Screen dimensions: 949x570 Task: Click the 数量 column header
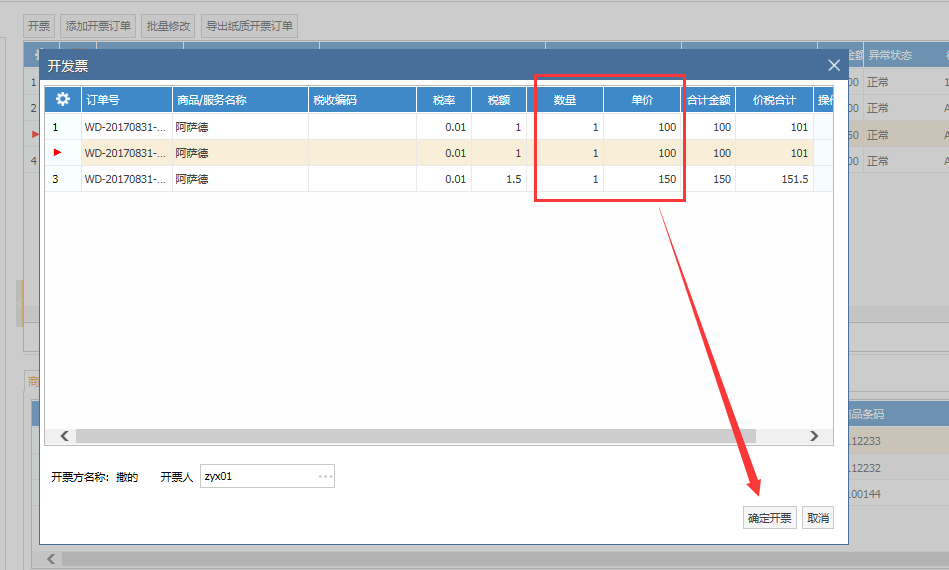(x=565, y=100)
